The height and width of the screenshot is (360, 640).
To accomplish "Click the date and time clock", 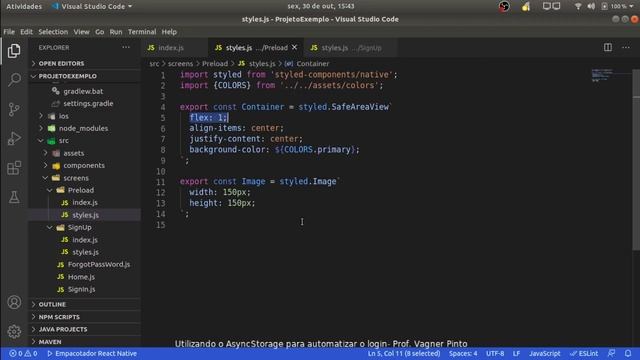I will tap(320, 6).
